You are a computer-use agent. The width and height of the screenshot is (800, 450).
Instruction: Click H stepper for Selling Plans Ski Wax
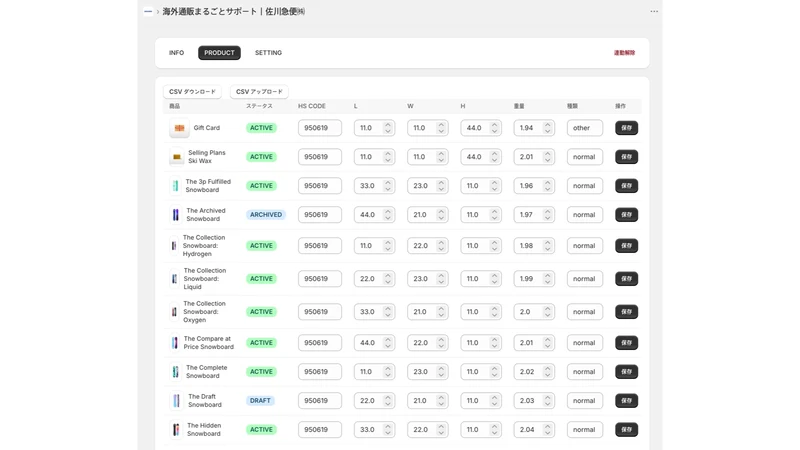point(494,157)
